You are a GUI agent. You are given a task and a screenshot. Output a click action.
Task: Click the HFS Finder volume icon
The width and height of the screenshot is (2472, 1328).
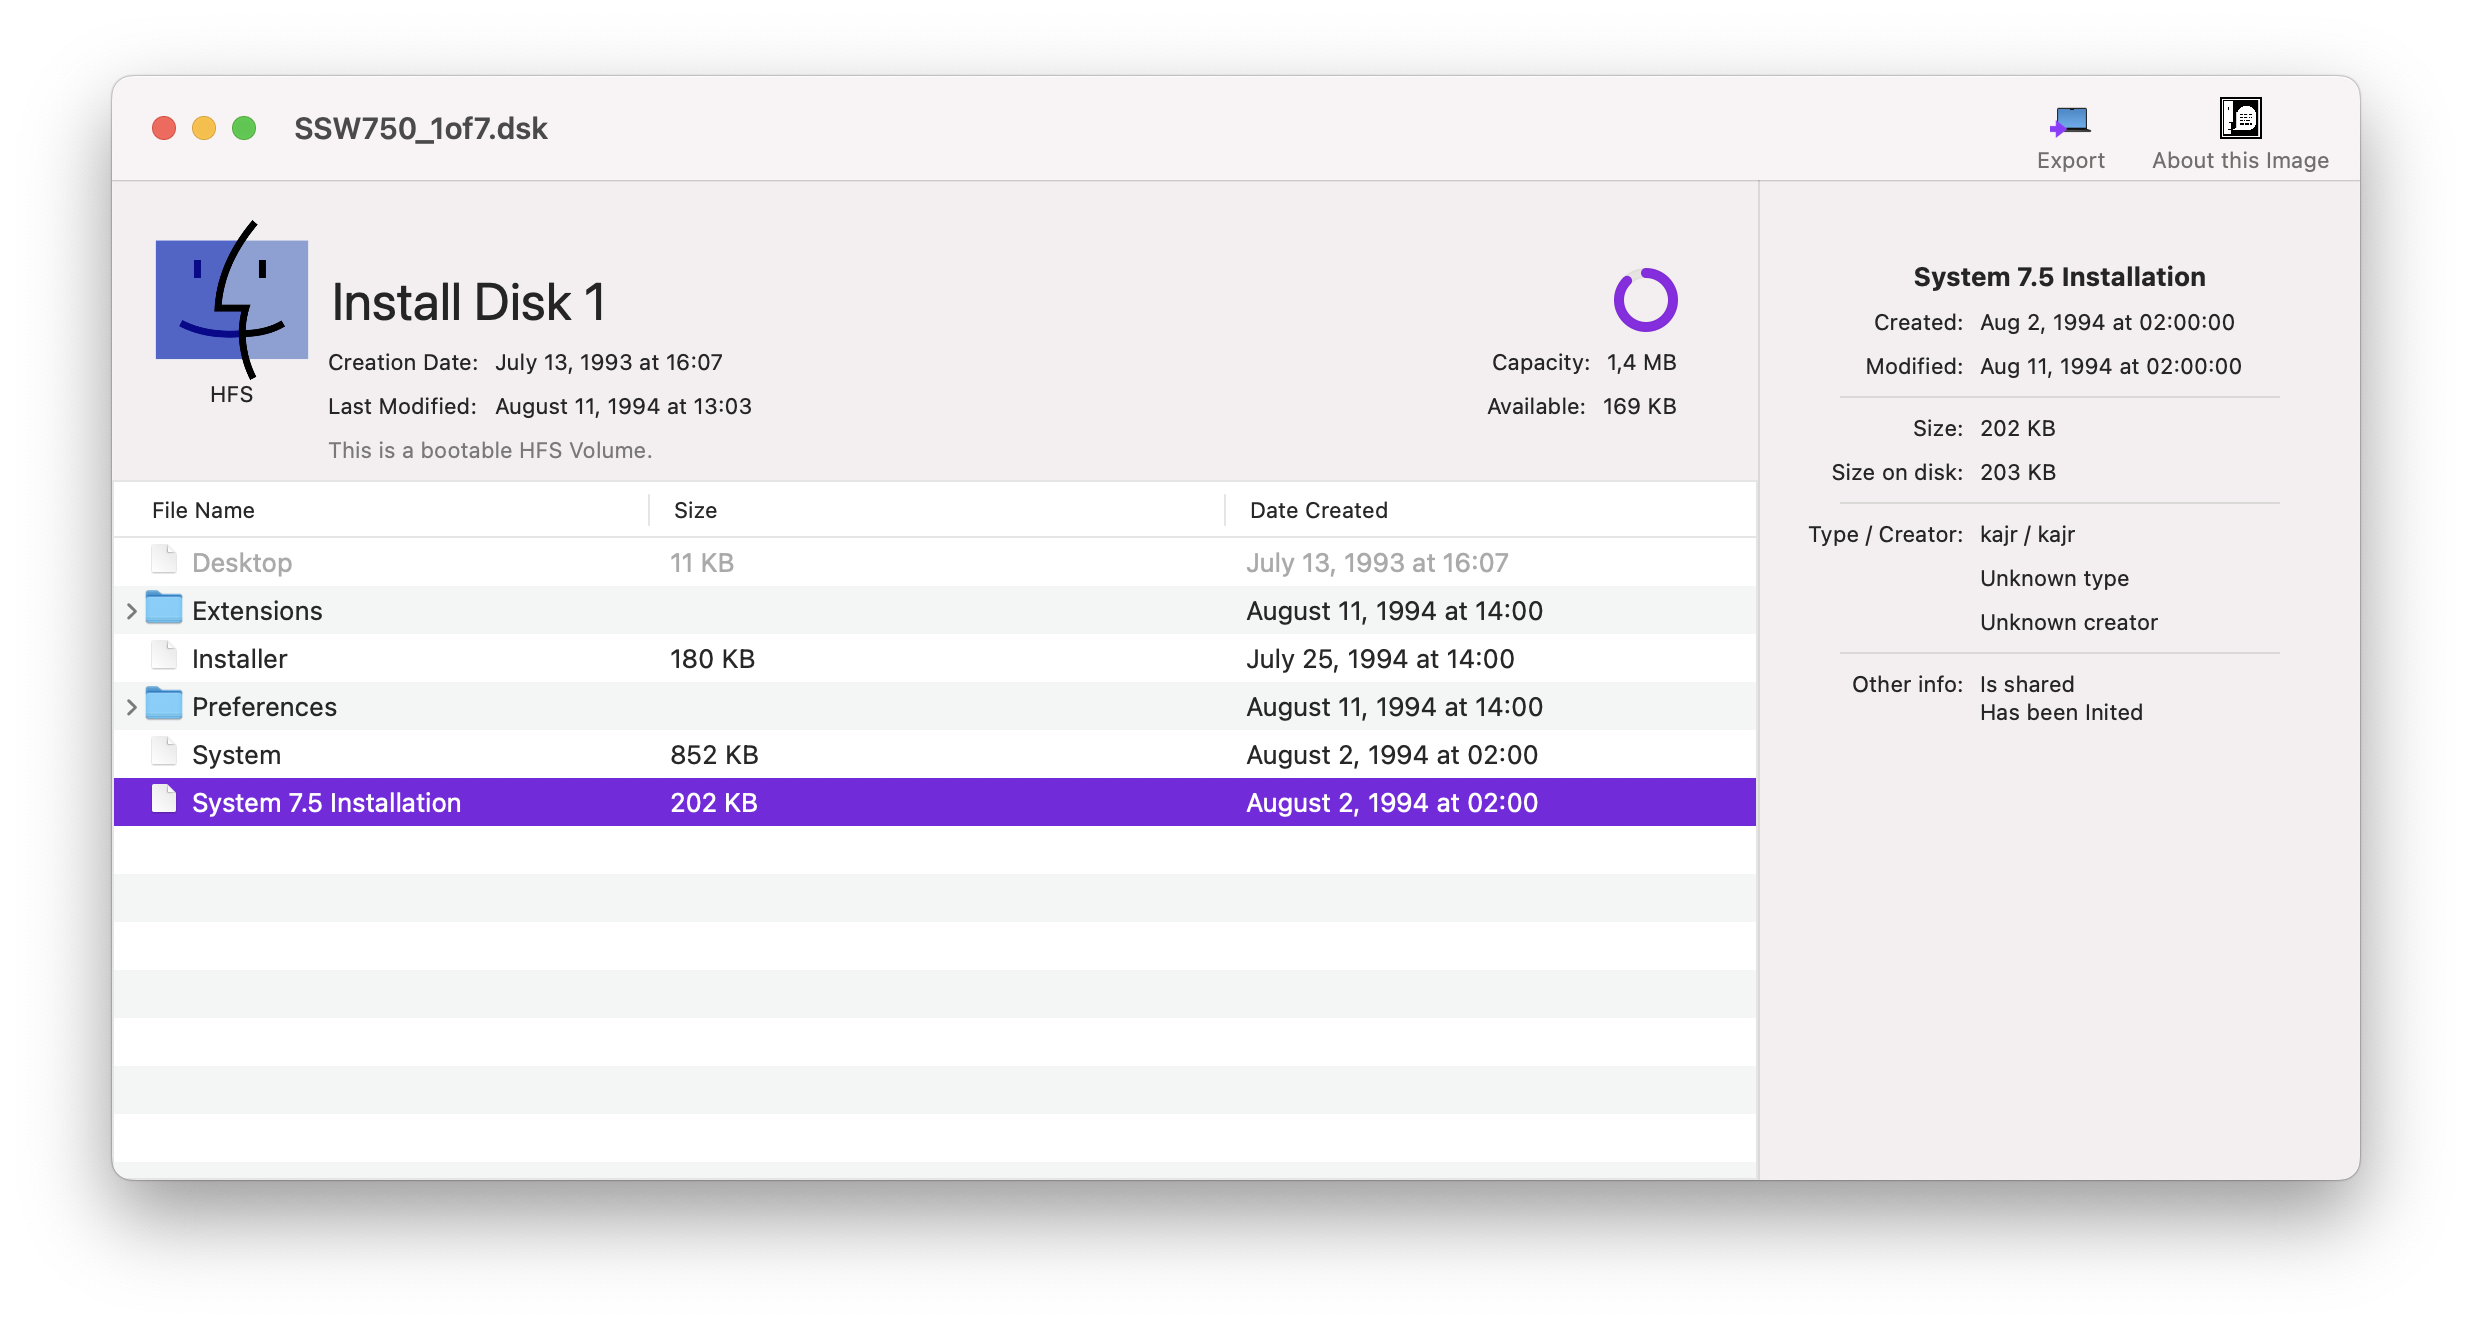tap(232, 300)
